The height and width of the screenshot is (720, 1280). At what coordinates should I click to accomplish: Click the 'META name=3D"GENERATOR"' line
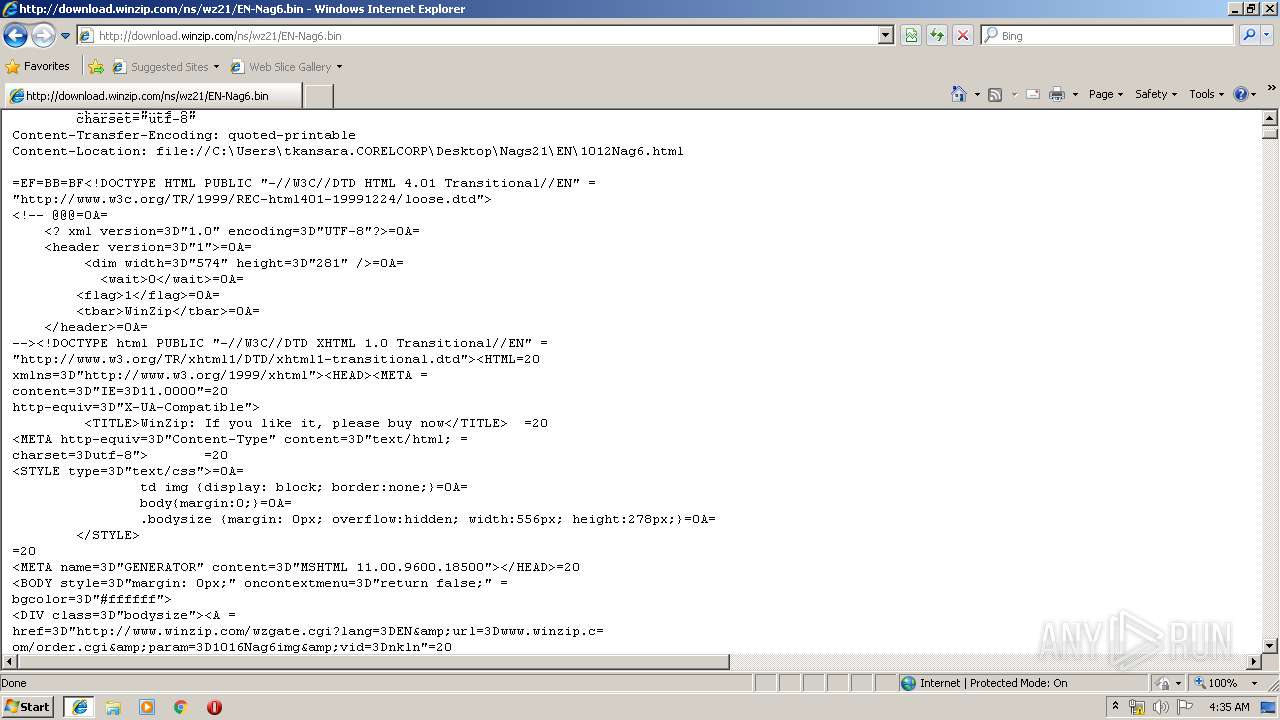296,567
